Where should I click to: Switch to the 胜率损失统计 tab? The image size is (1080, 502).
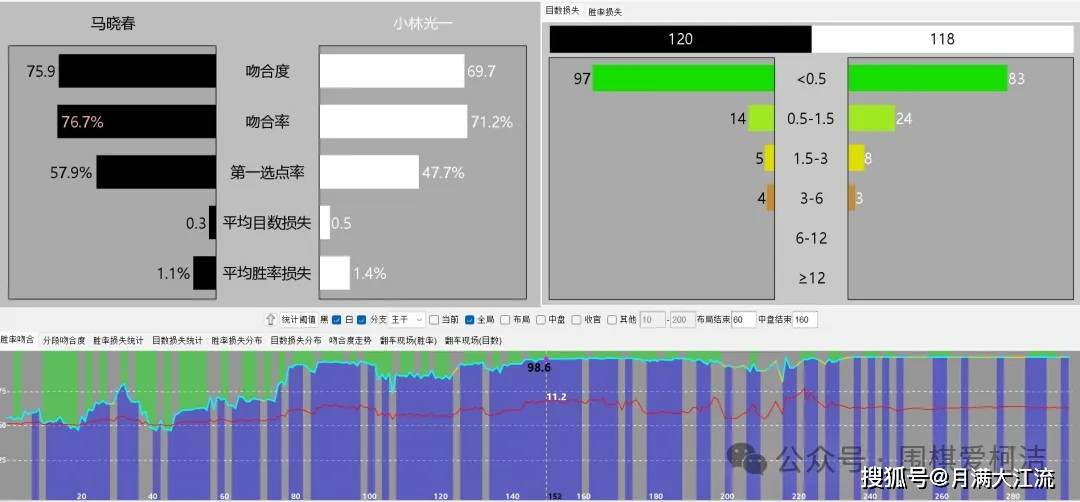point(119,341)
